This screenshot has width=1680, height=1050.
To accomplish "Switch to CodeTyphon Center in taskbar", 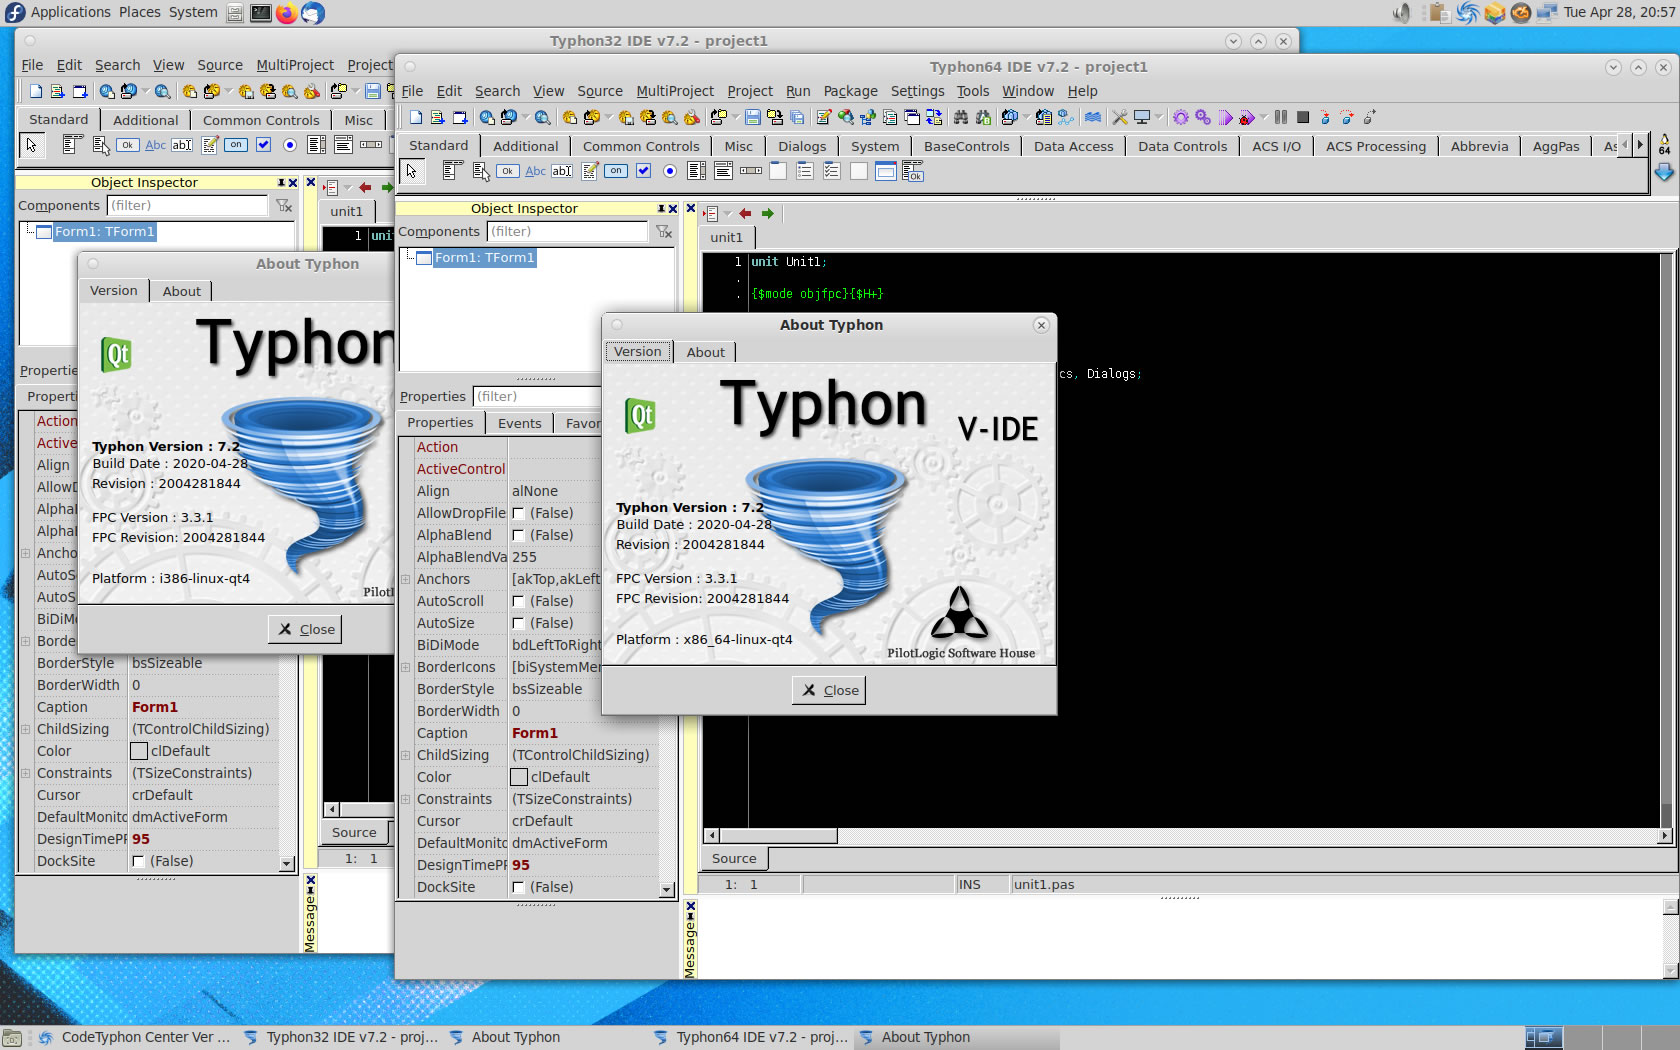I will coord(135,1037).
